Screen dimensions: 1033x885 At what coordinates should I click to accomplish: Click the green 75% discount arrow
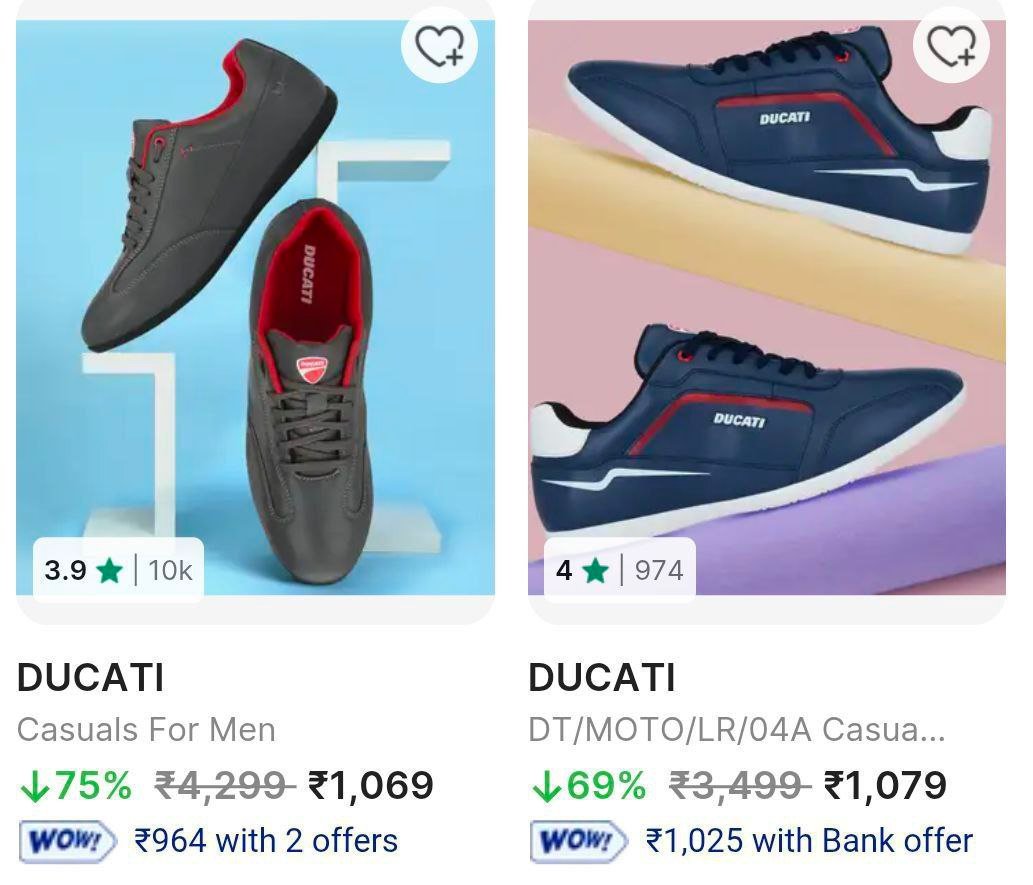(34, 787)
